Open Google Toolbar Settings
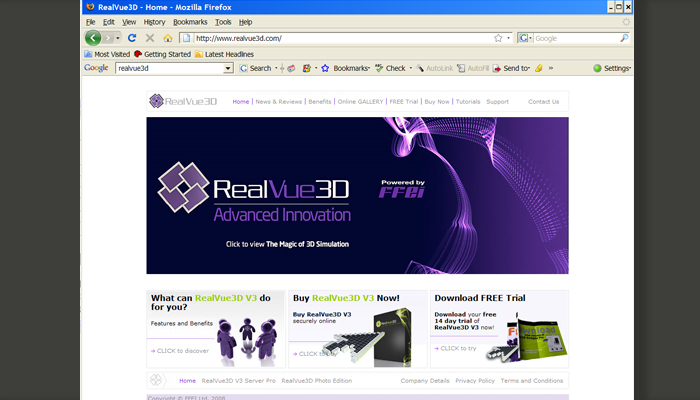This screenshot has height=400, width=700. coord(612,68)
